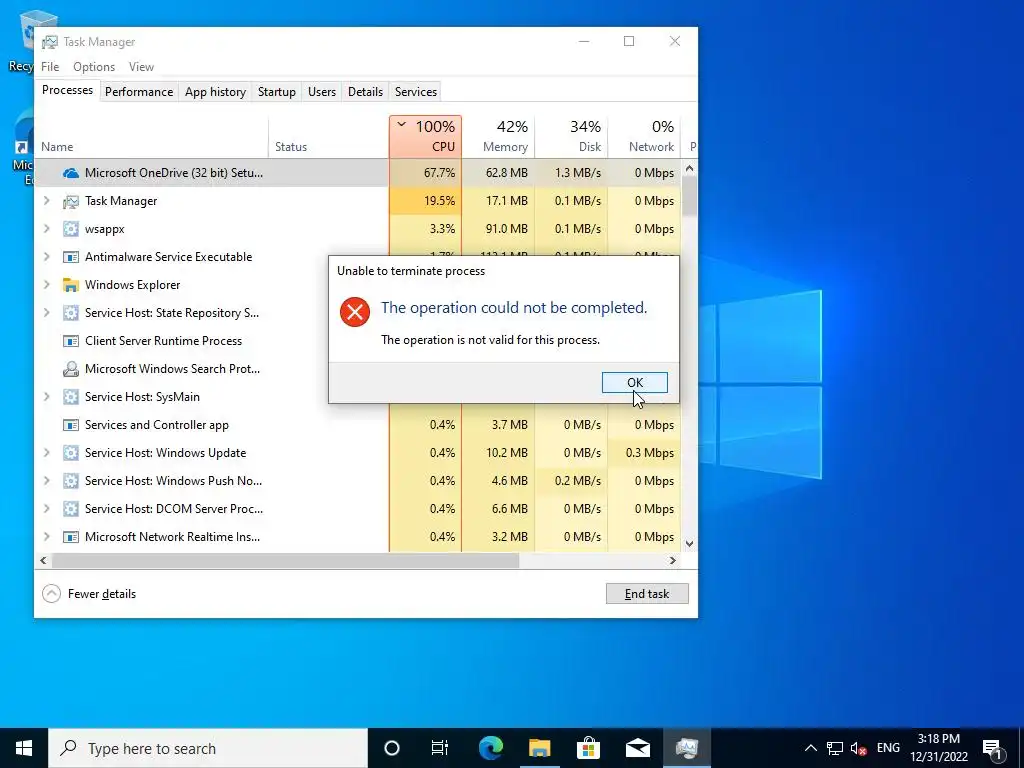Click the horizontal scrollbar left arrow
The height and width of the screenshot is (768, 1024).
pyautogui.click(x=43, y=560)
